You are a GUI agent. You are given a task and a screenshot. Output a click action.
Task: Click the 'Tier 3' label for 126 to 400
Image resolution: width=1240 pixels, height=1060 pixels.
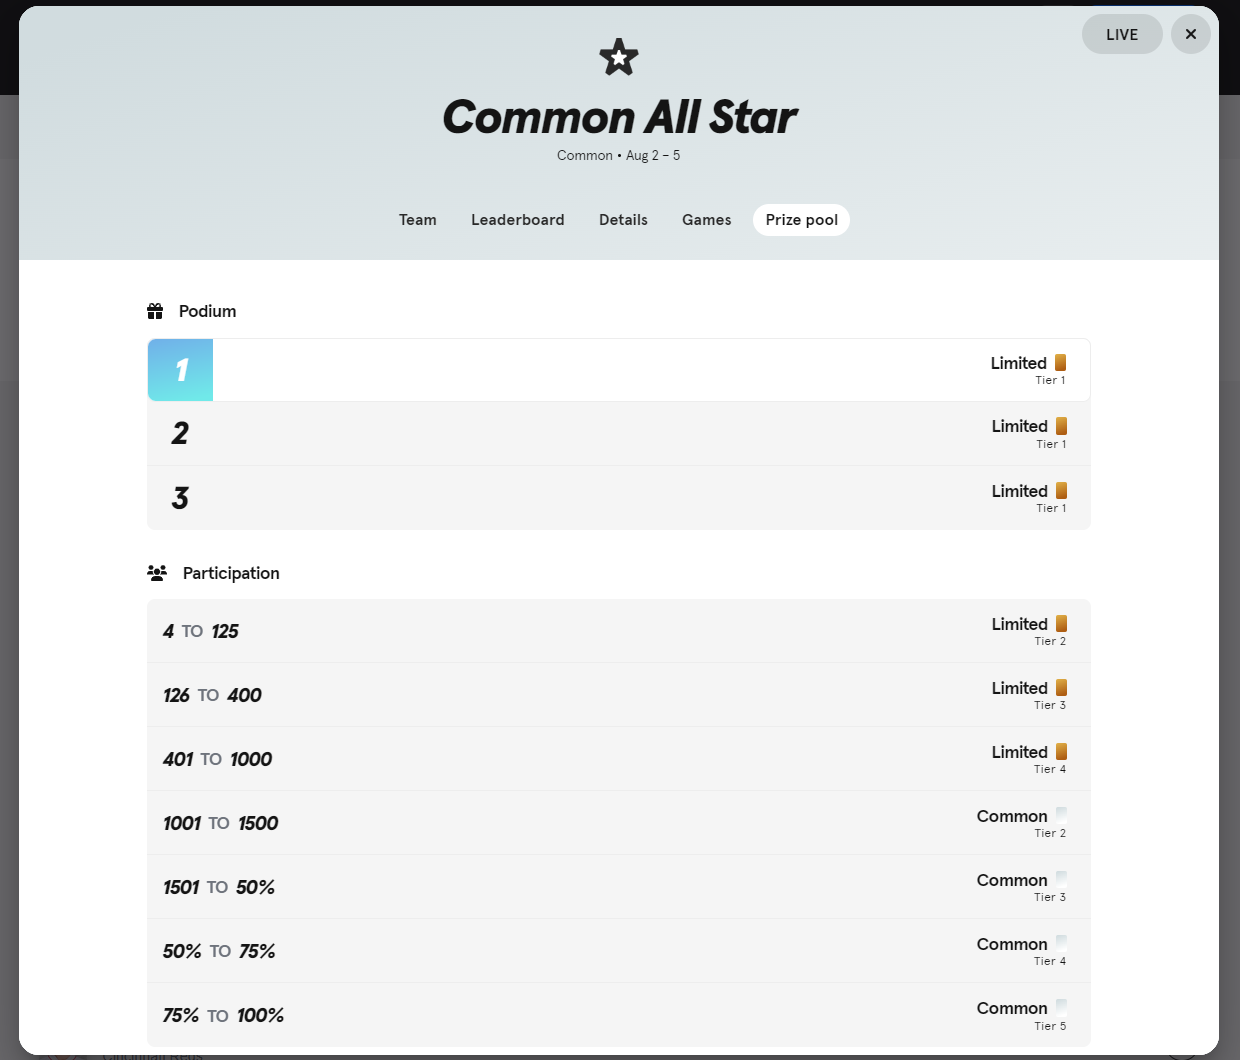click(1050, 705)
